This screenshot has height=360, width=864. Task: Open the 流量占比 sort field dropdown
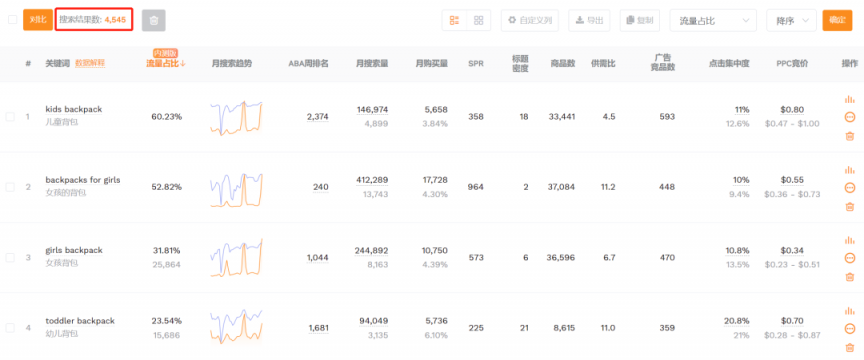(714, 20)
